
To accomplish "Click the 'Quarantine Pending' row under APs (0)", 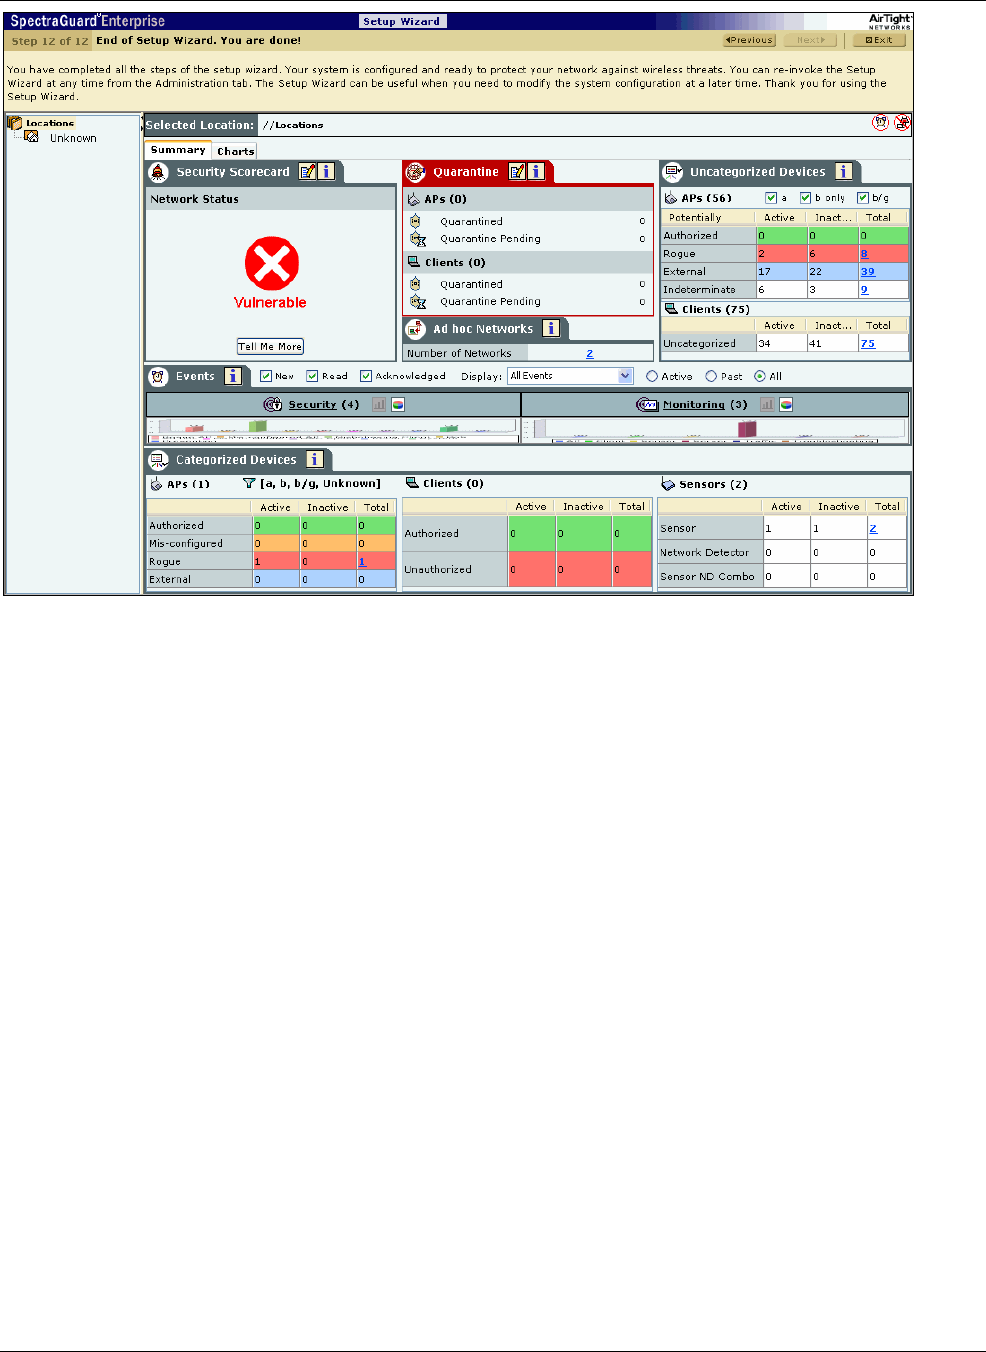I will tap(528, 239).
